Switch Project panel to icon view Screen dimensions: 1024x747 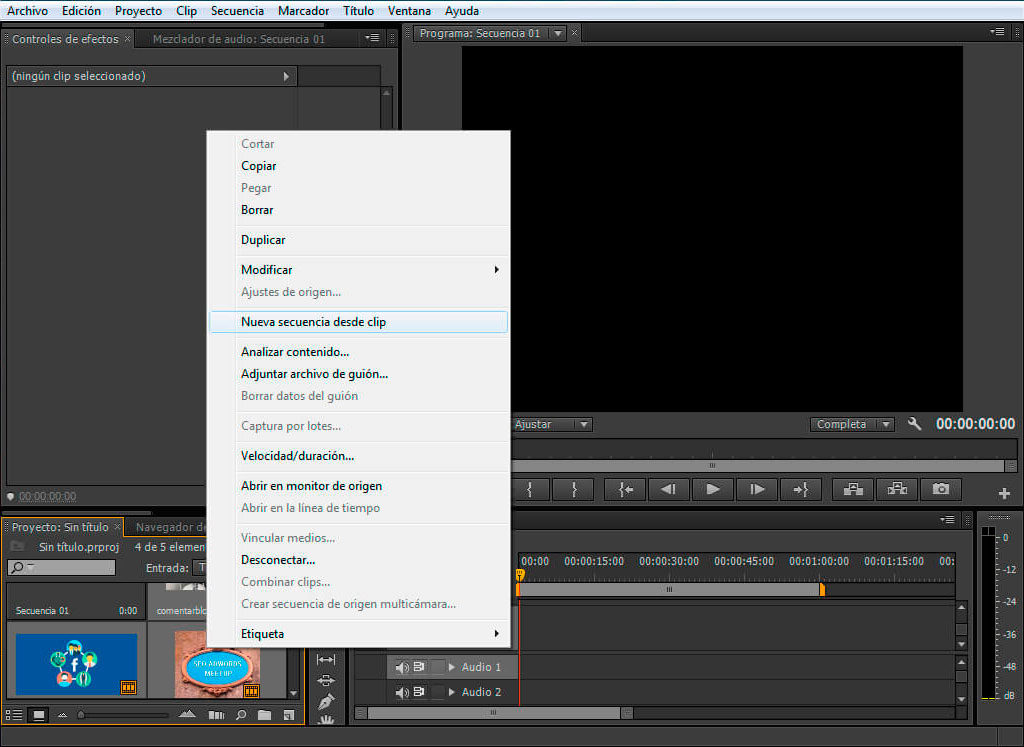(39, 715)
